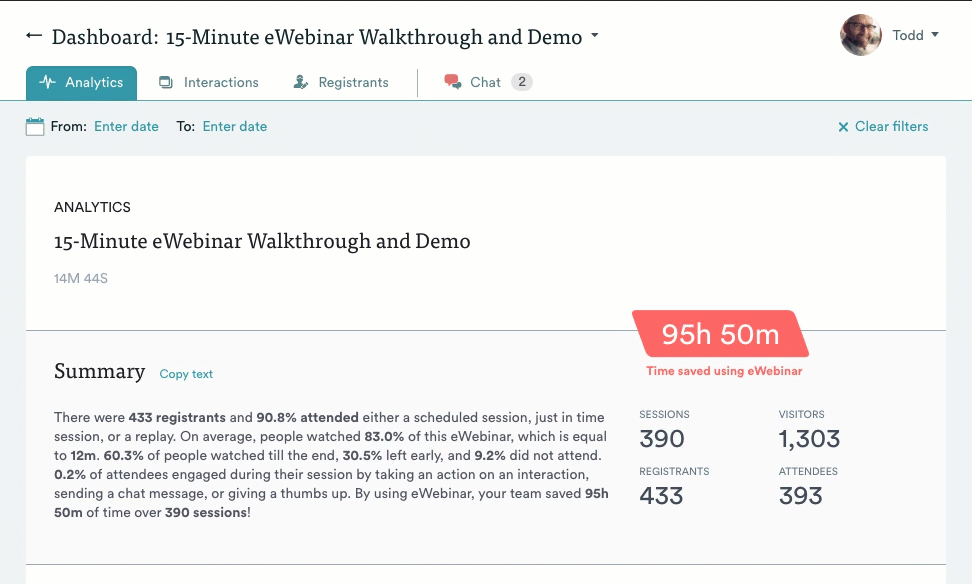Open the dropdown next to the dashboard title
972x584 pixels.
coord(593,35)
